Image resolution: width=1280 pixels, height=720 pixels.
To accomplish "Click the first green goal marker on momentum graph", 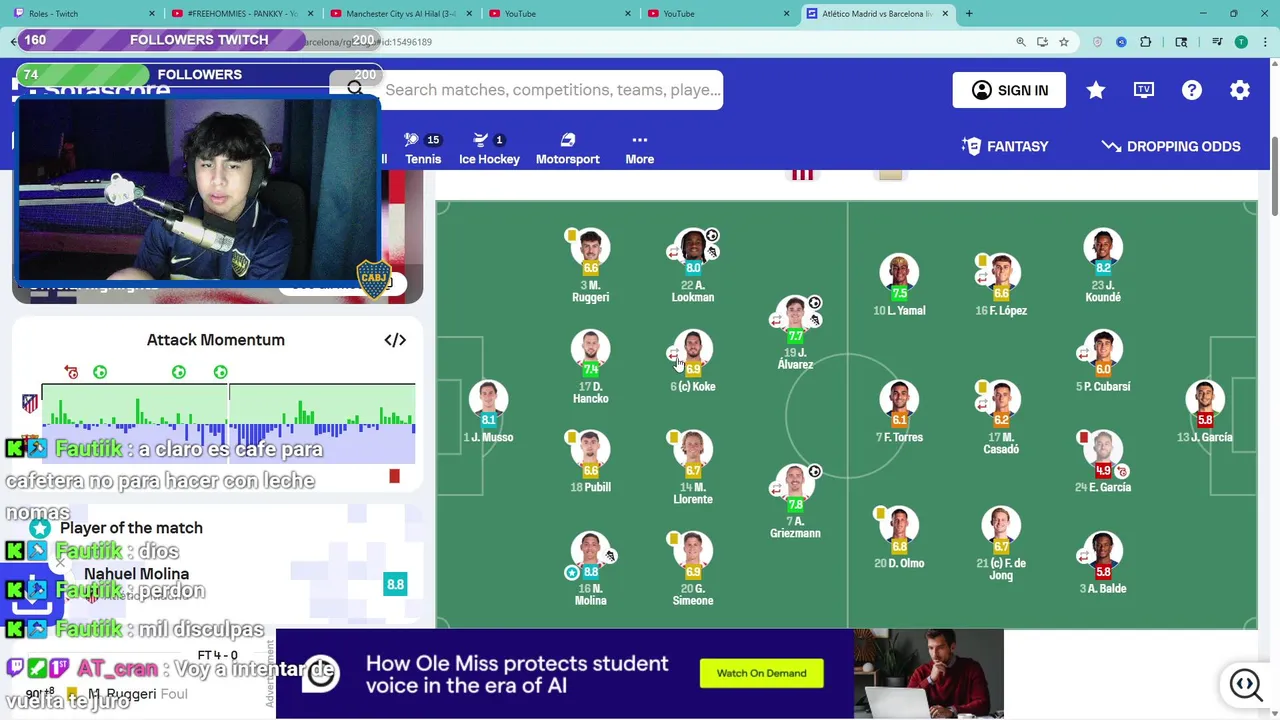I will (100, 372).
